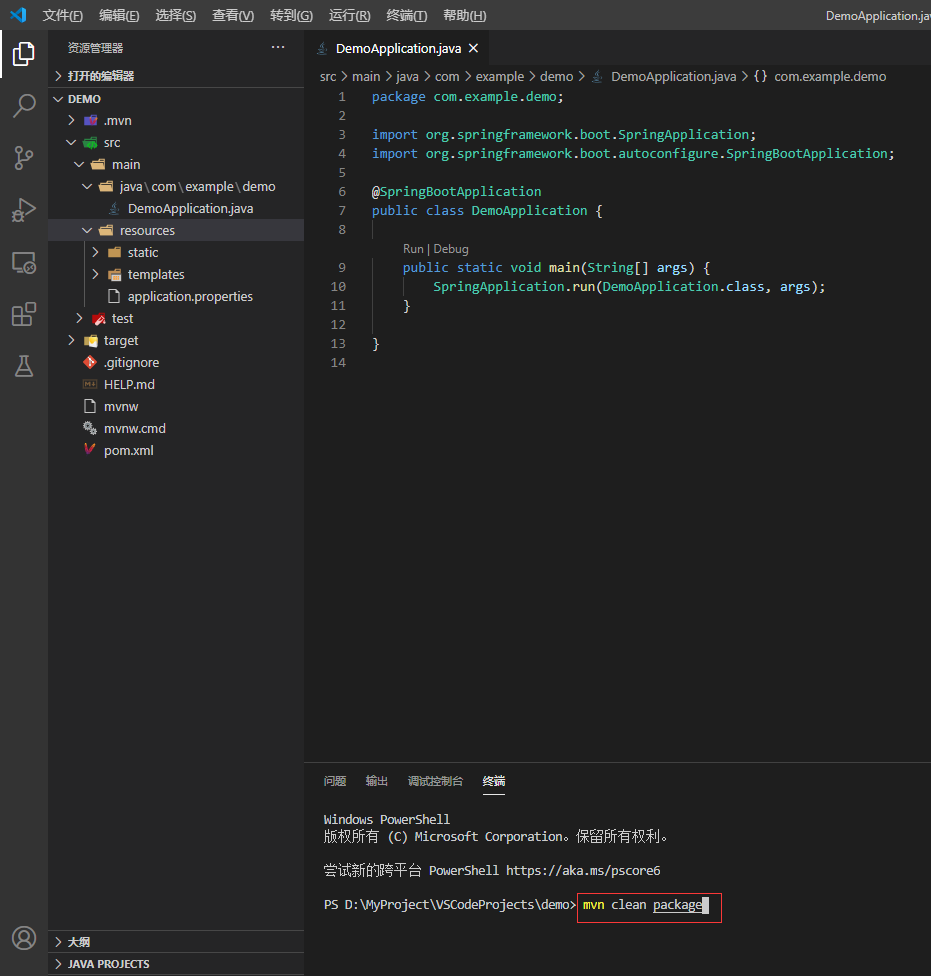Screen dimensions: 931x976
Task: Open the Testing view
Action: [24, 366]
